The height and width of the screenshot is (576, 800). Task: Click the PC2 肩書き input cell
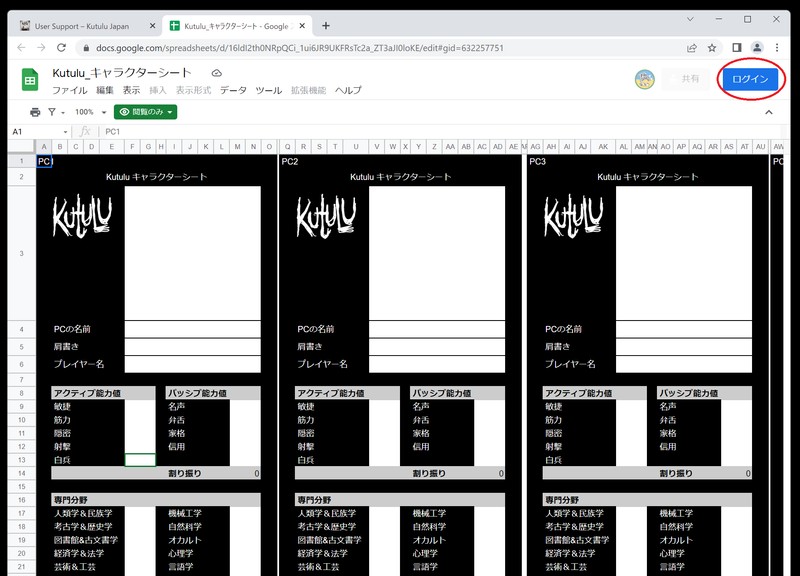[437, 346]
